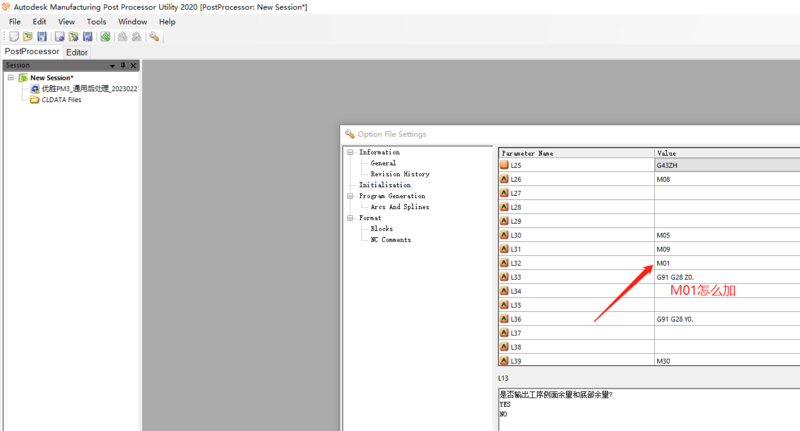Screen dimensions: 800x431
Task: Collapse the Format tree section
Action: click(x=350, y=218)
